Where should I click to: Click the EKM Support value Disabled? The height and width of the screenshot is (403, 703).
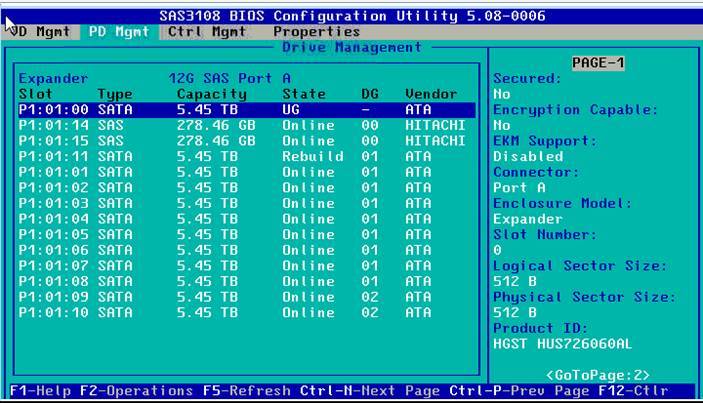click(528, 156)
